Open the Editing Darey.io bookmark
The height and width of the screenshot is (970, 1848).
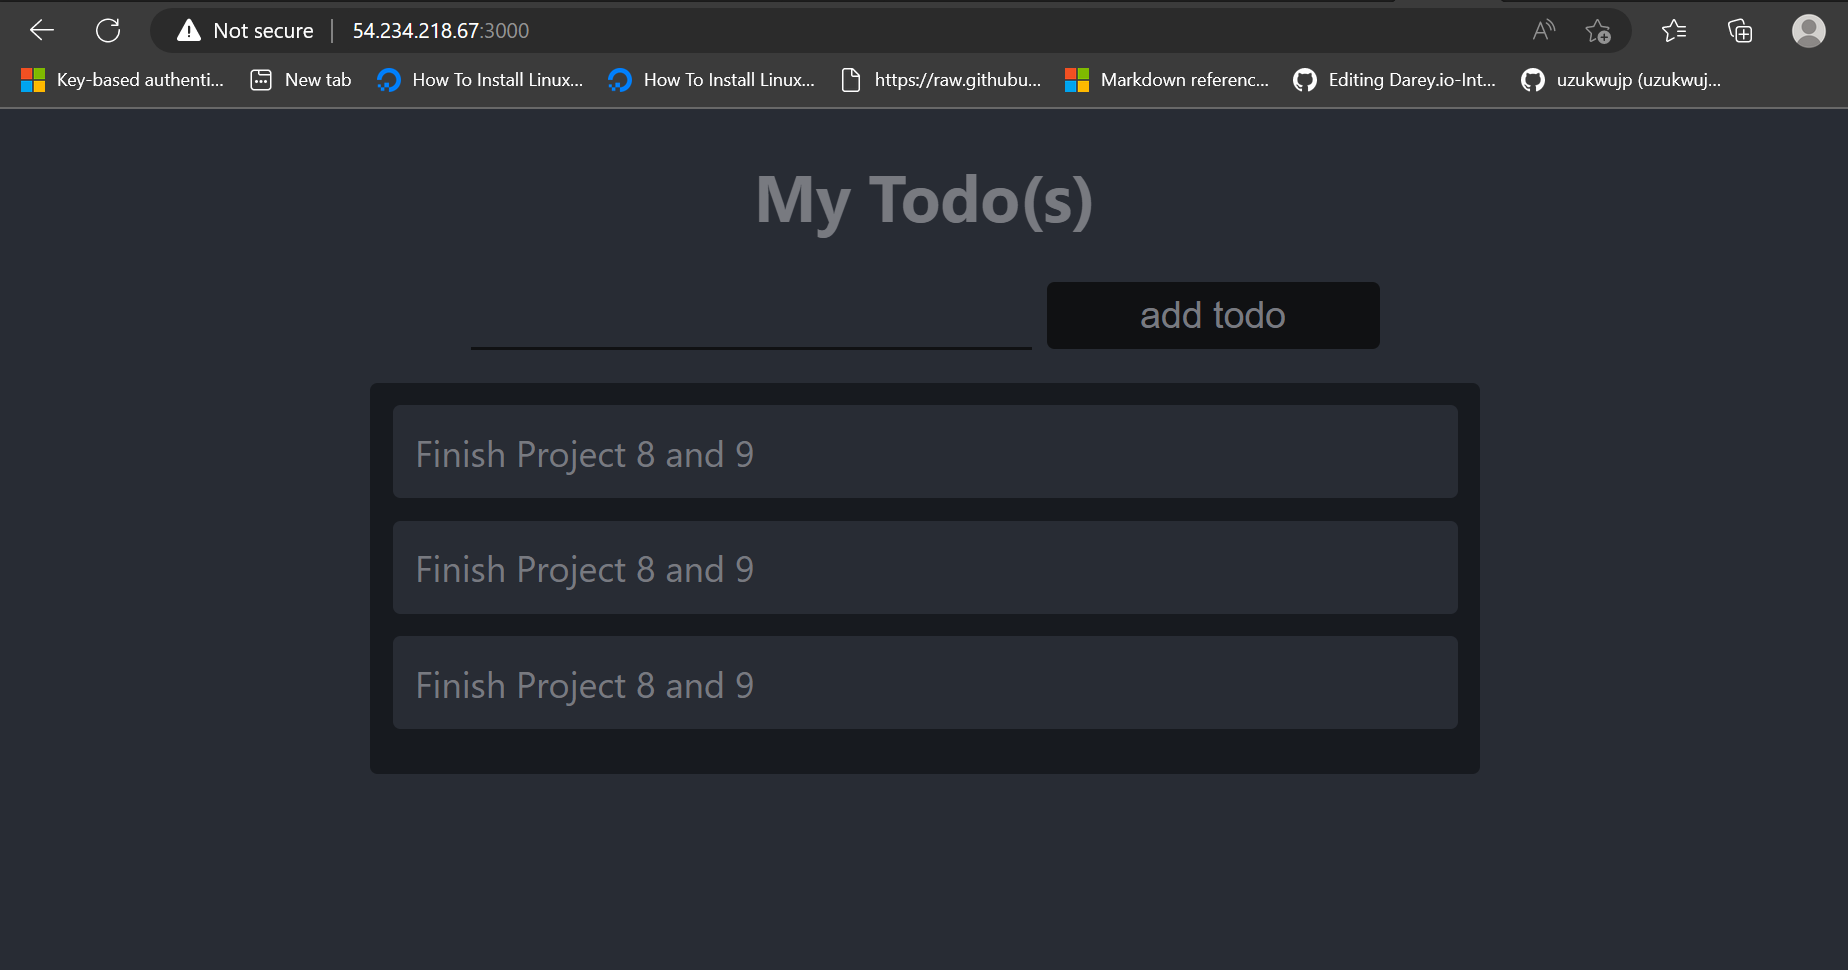pyautogui.click(x=1394, y=80)
